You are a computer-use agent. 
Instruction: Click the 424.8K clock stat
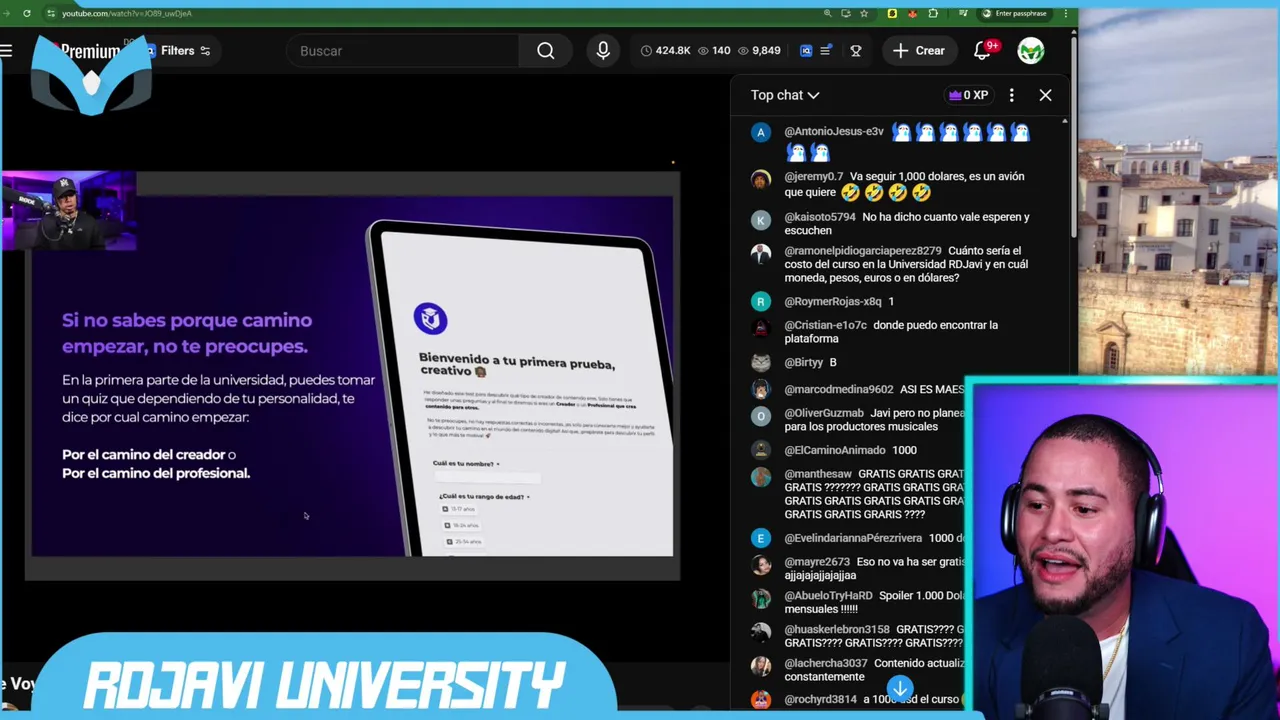click(x=665, y=51)
